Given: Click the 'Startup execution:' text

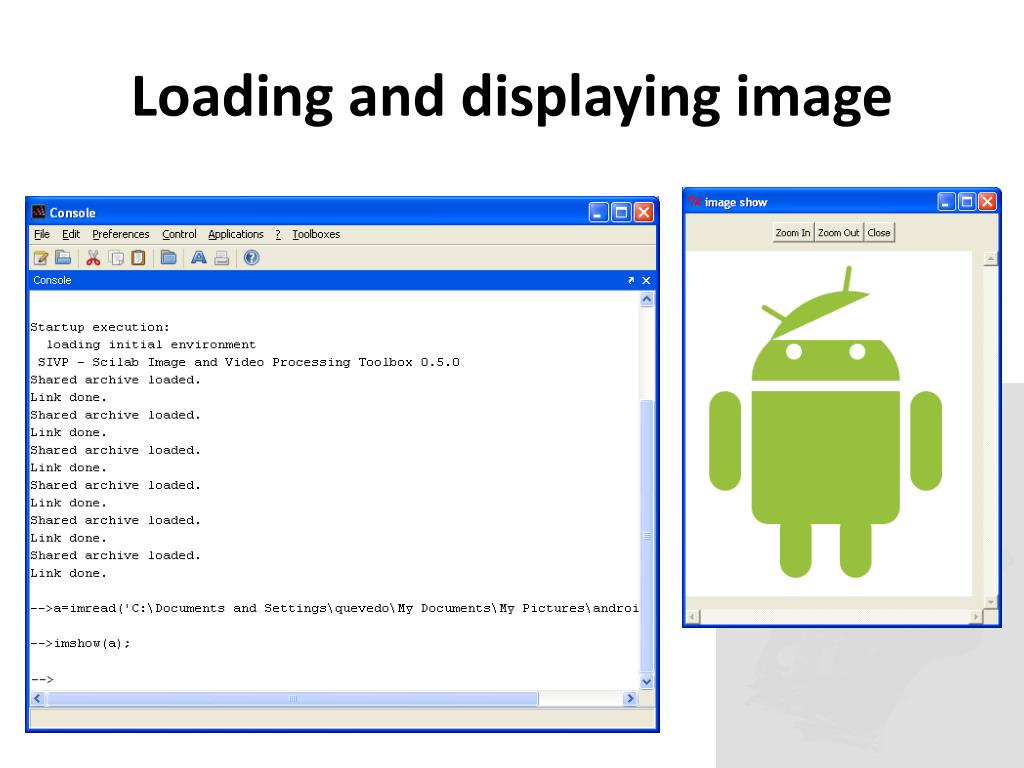Looking at the screenshot, I should click(x=100, y=327).
